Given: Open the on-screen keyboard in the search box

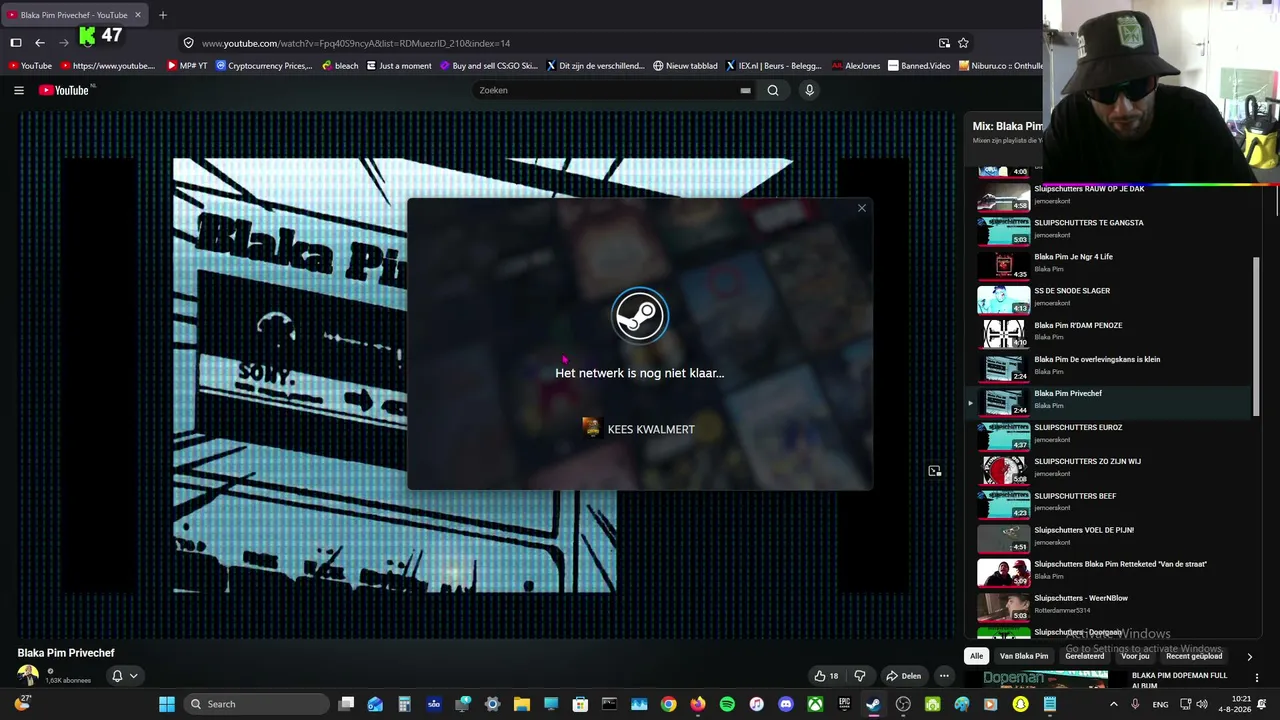Looking at the screenshot, I should tap(745, 90).
